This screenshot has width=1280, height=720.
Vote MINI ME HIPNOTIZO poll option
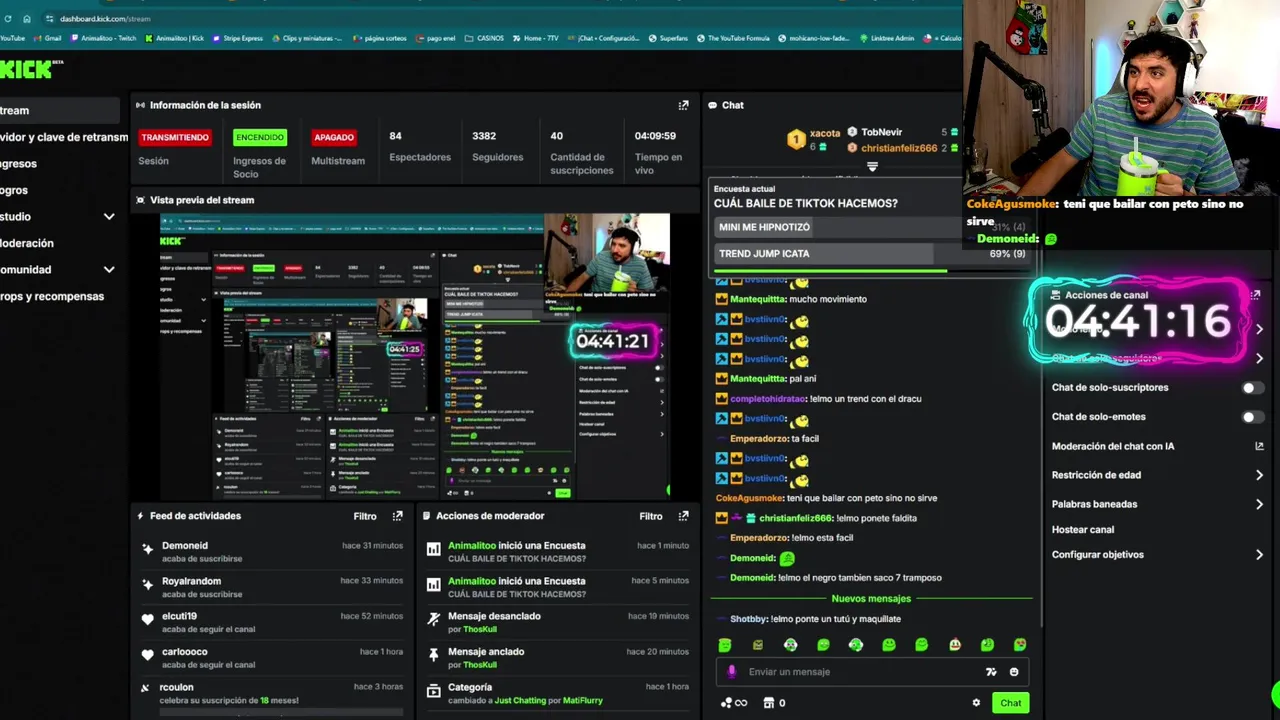point(871,227)
